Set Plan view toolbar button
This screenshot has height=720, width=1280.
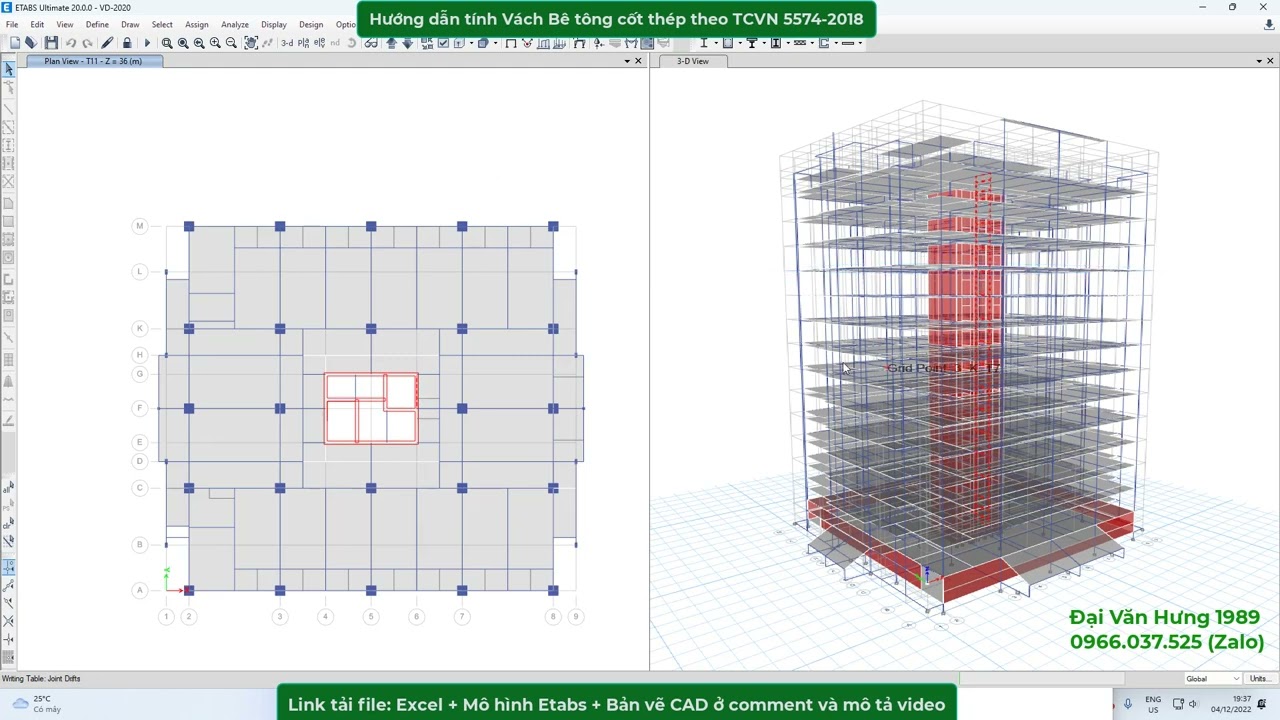coord(304,43)
